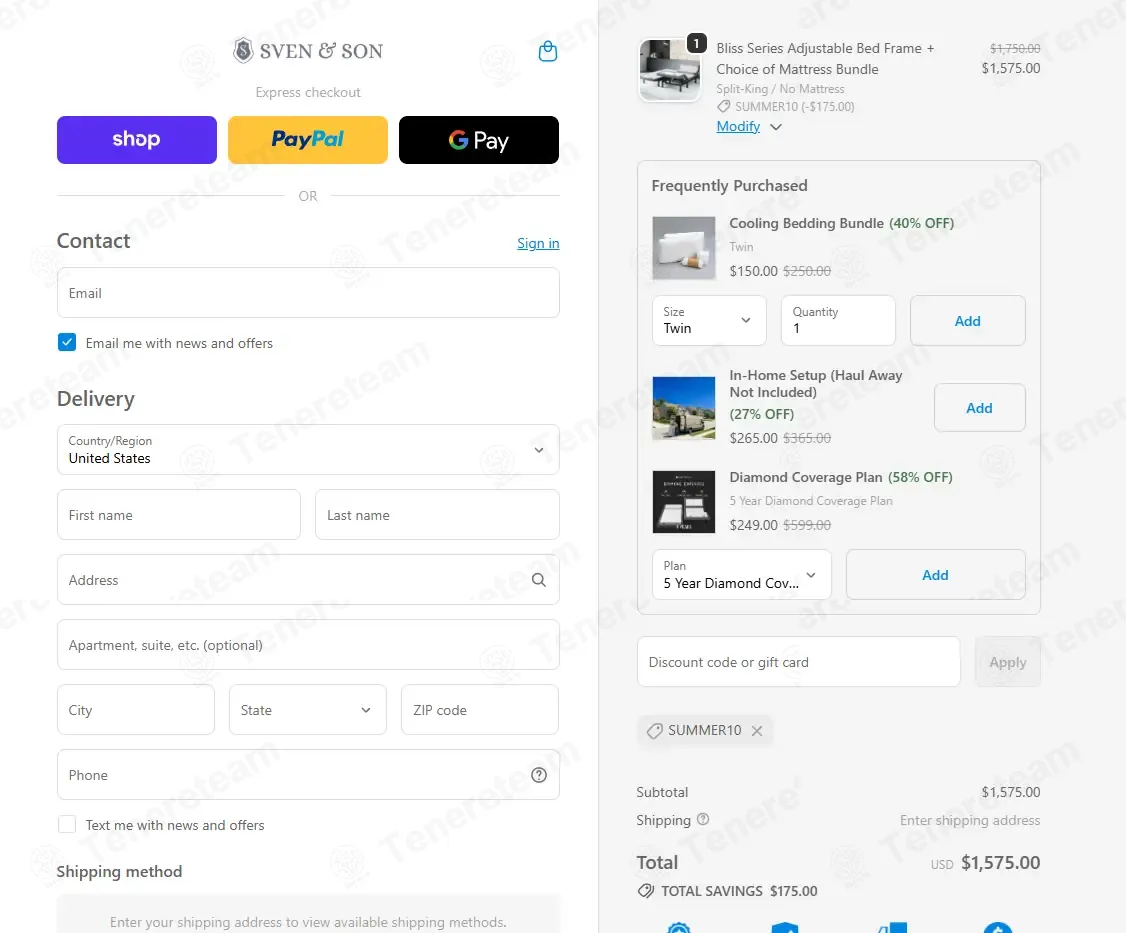Uncheck Email me with news and offers
The height and width of the screenshot is (933, 1126).
point(67,343)
